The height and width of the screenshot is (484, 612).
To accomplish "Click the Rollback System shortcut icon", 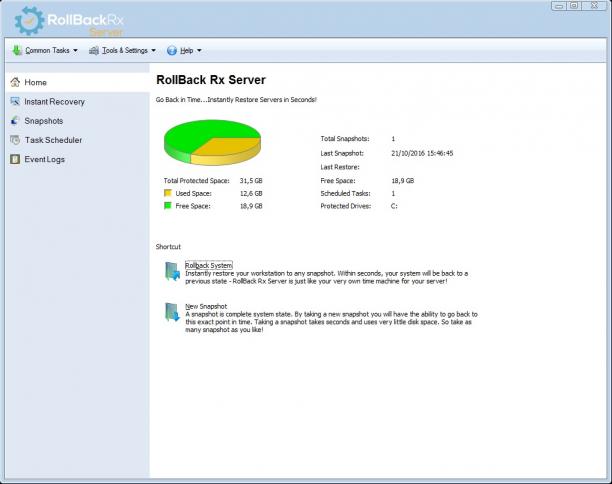I will click(172, 271).
